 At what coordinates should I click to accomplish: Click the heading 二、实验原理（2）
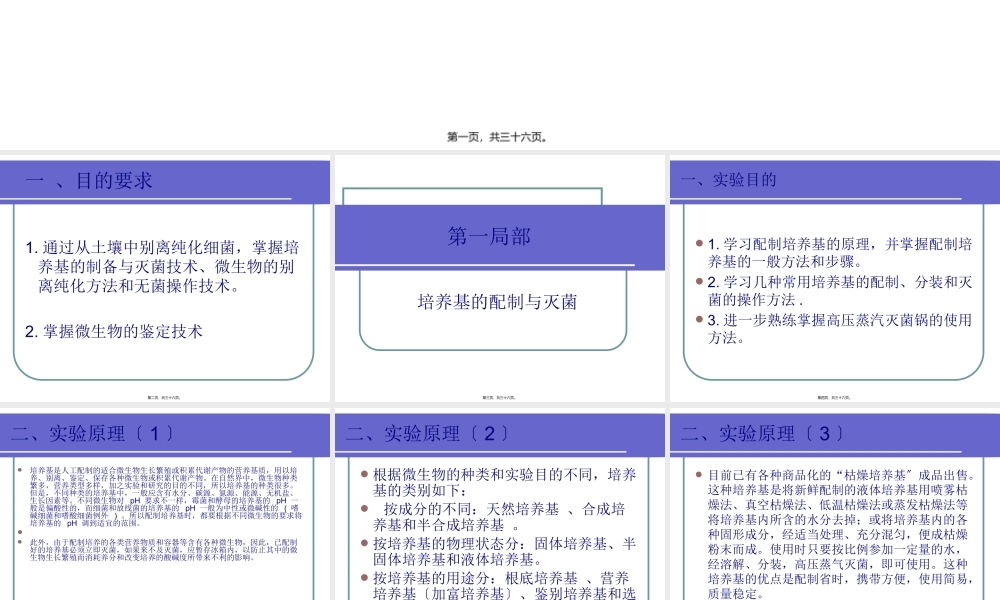[427, 434]
